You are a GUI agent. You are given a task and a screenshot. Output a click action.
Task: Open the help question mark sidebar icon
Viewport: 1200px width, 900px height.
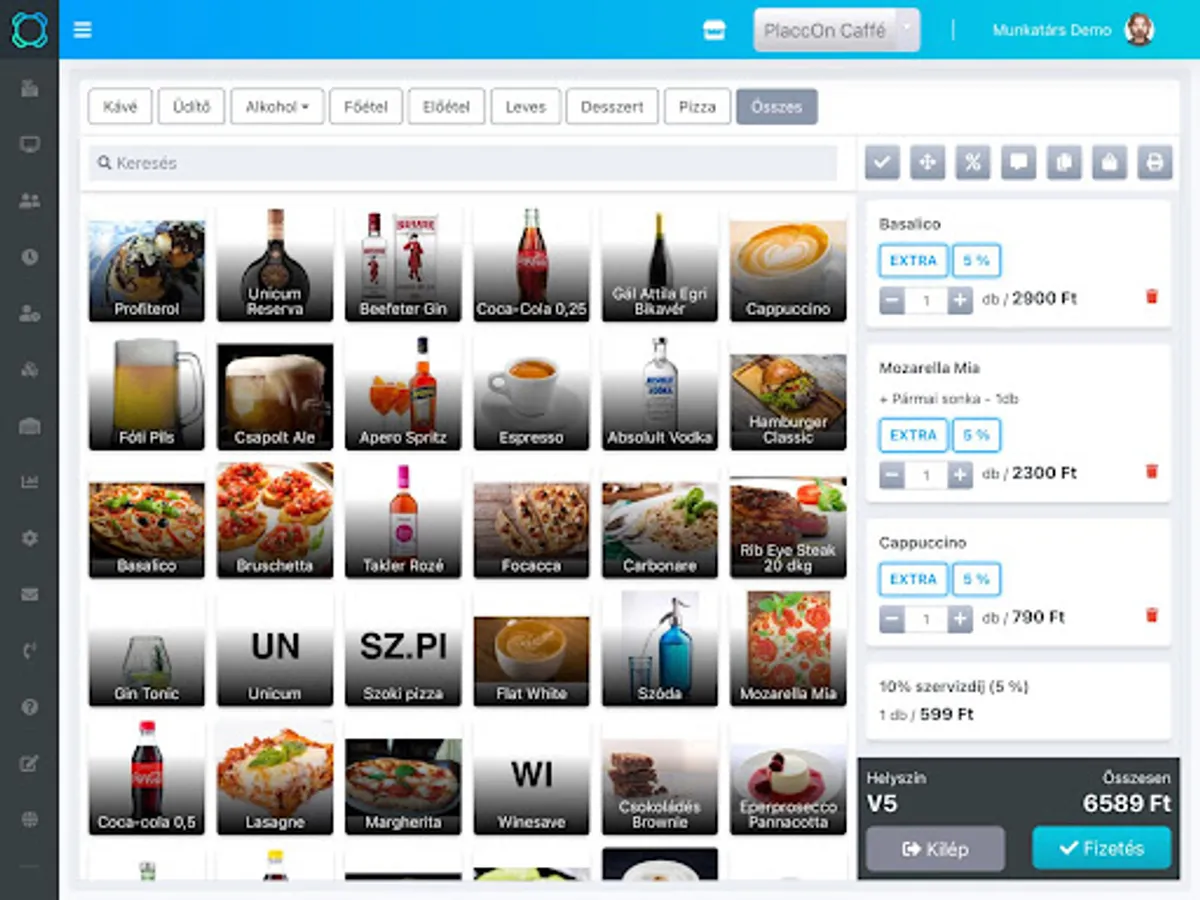(29, 707)
